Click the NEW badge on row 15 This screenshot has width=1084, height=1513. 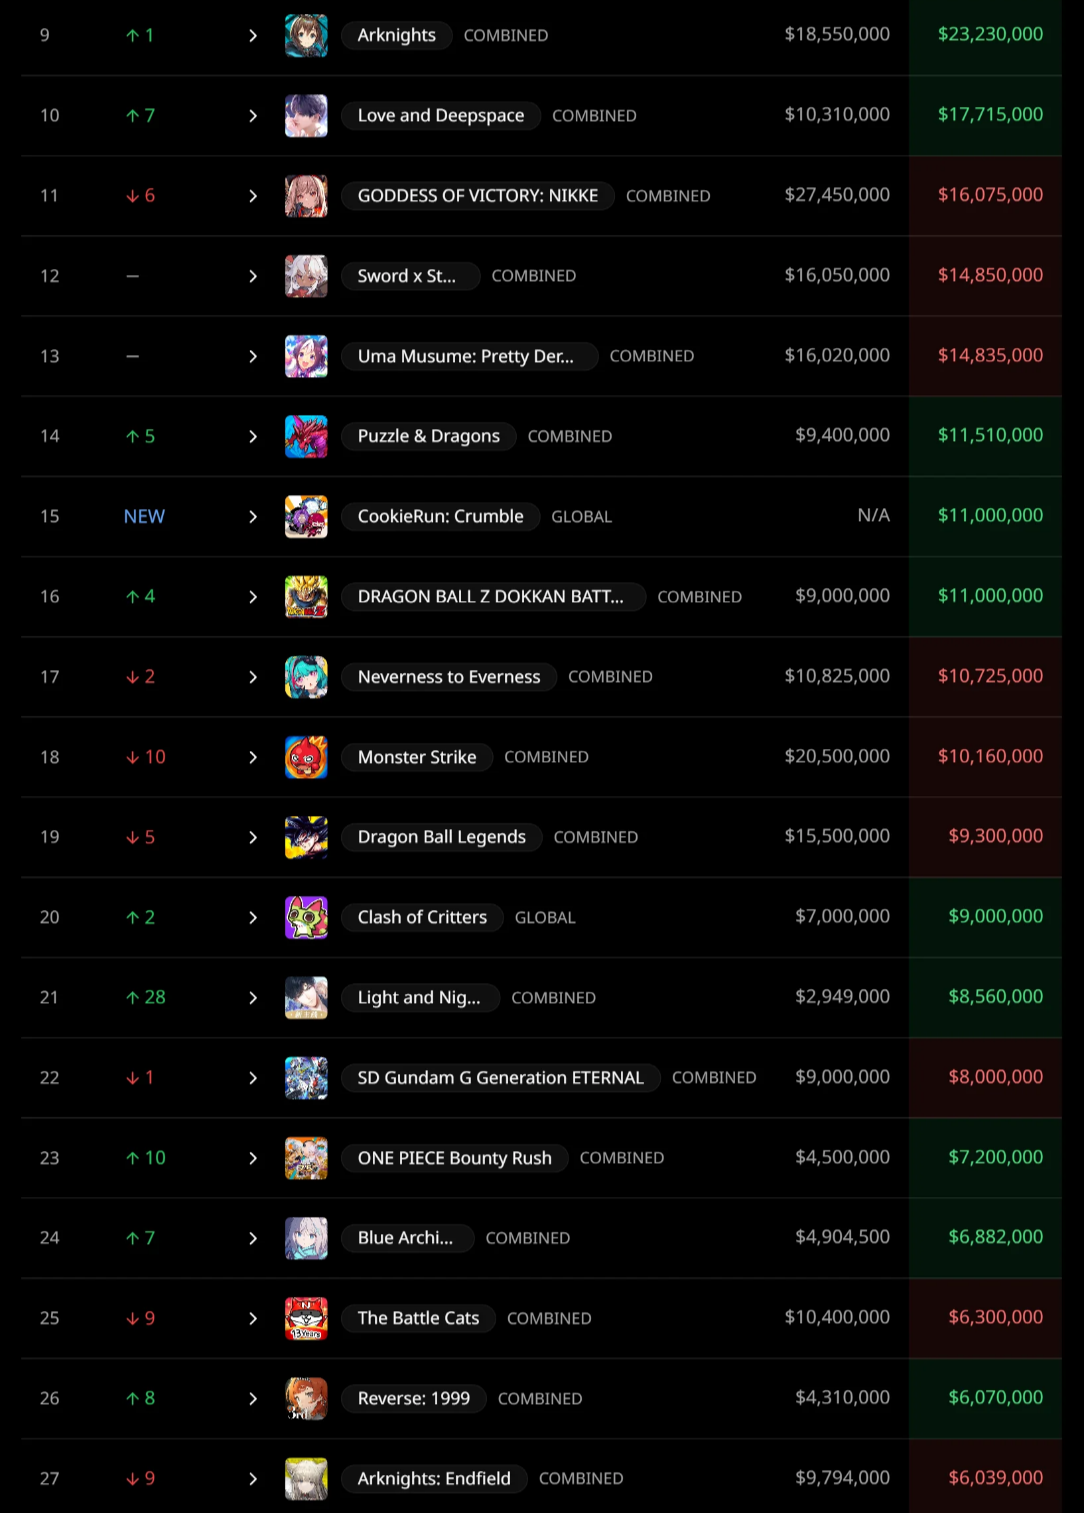tap(144, 517)
